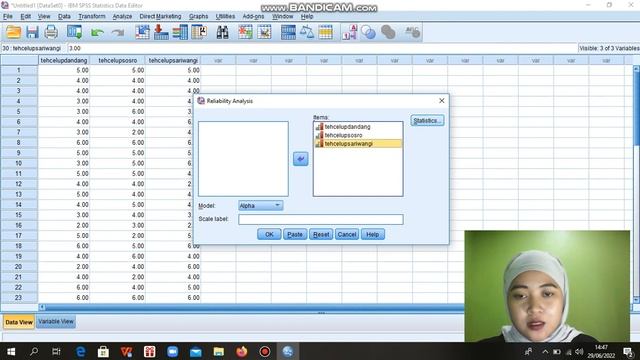The height and width of the screenshot is (360, 640).
Task: Open Firefox from taskbar
Action: (x=242, y=351)
